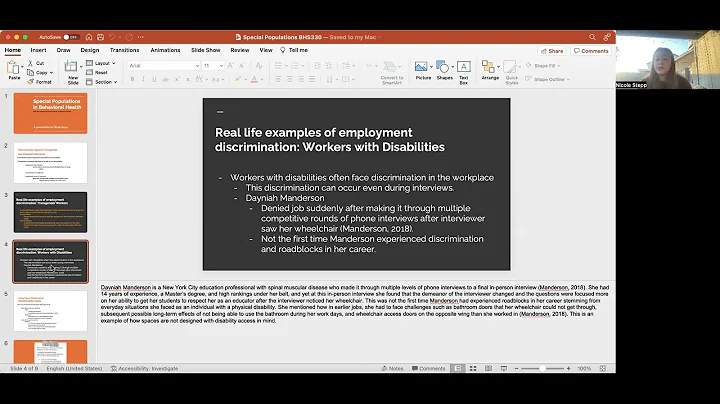
Task: Open the Layout dropdown
Action: pyautogui.click(x=101, y=63)
